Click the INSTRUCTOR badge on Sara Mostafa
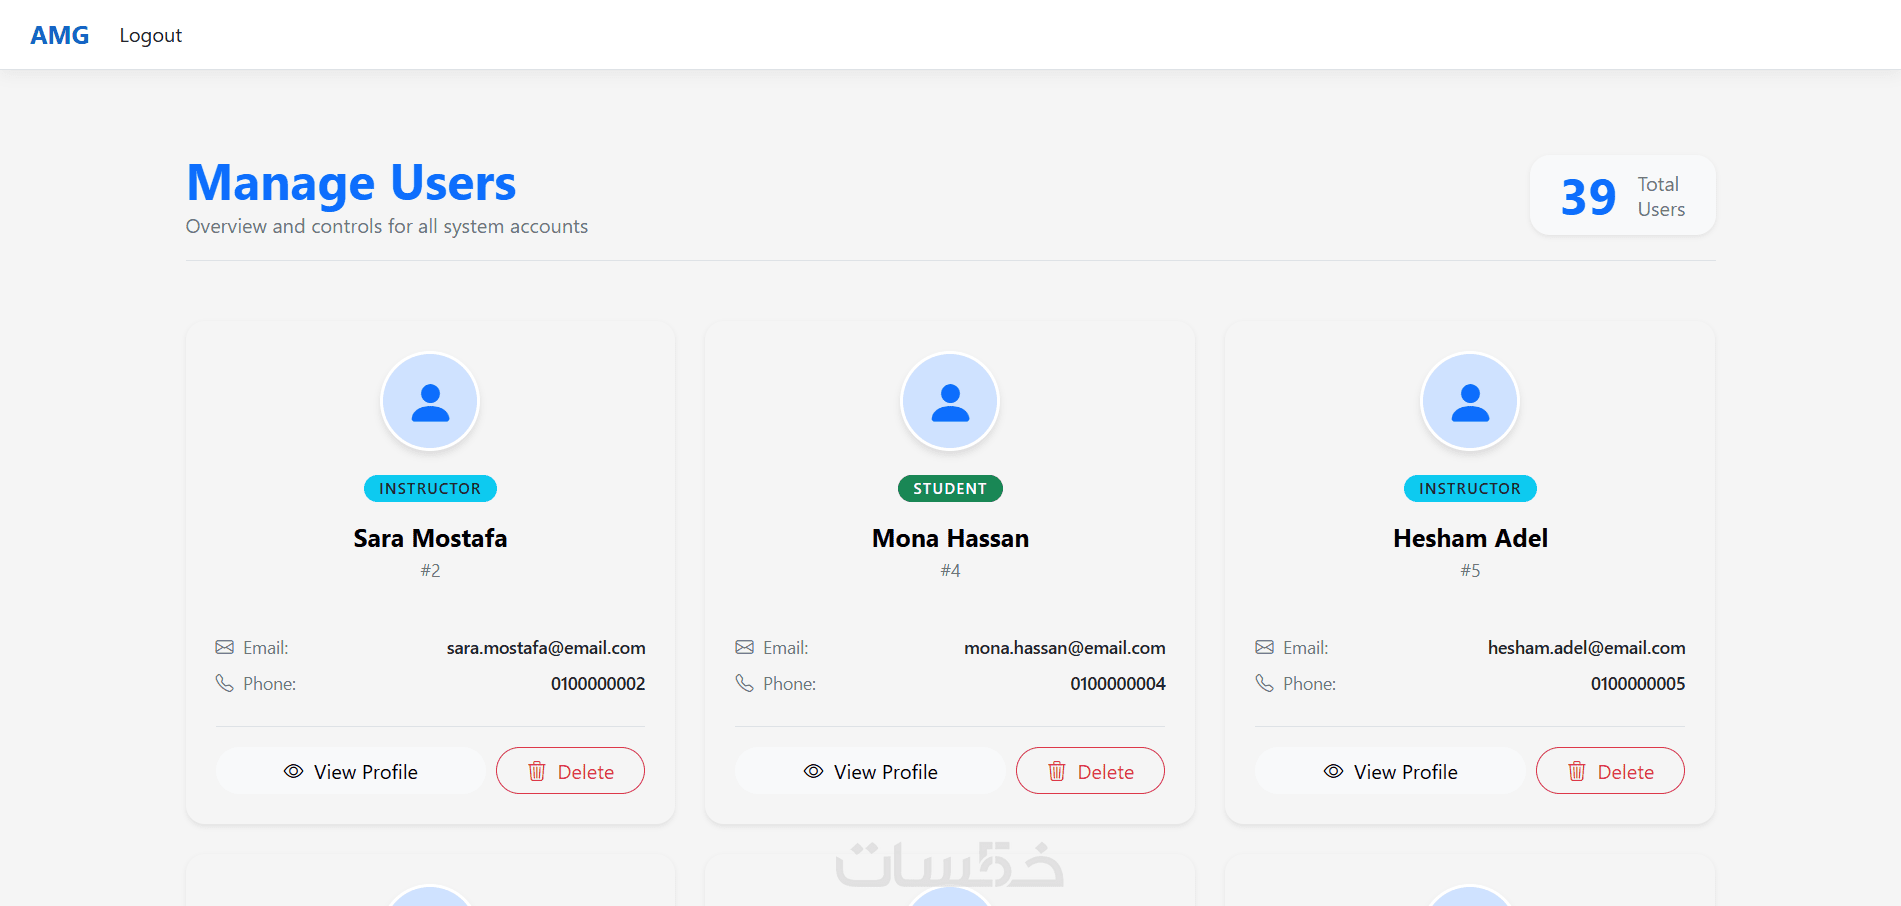 [x=430, y=488]
